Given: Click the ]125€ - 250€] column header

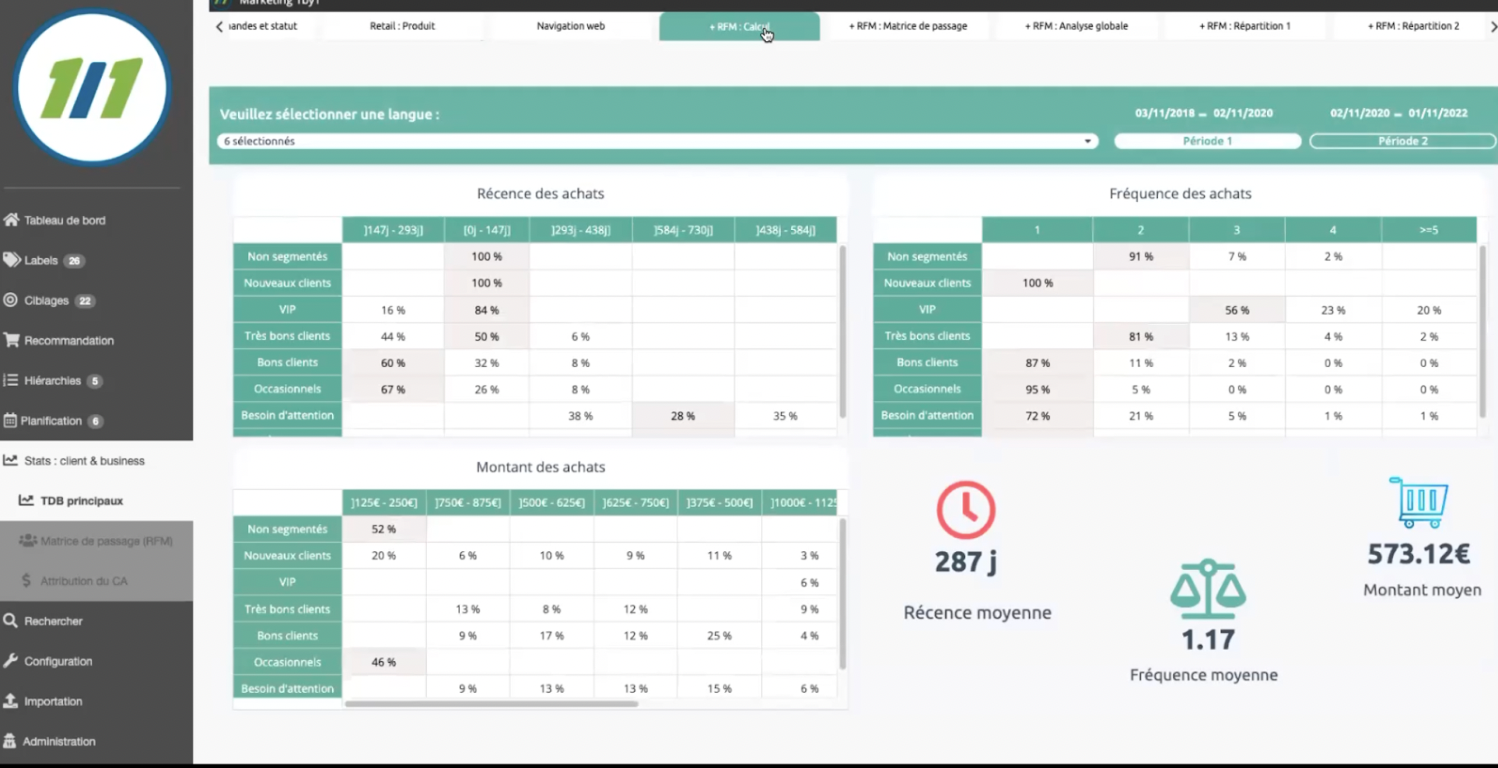Looking at the screenshot, I should coord(384,503).
